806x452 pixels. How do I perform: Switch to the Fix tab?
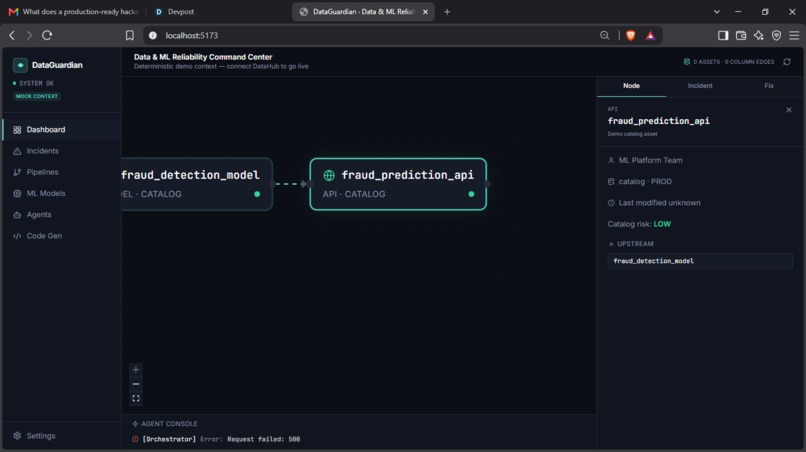(768, 86)
